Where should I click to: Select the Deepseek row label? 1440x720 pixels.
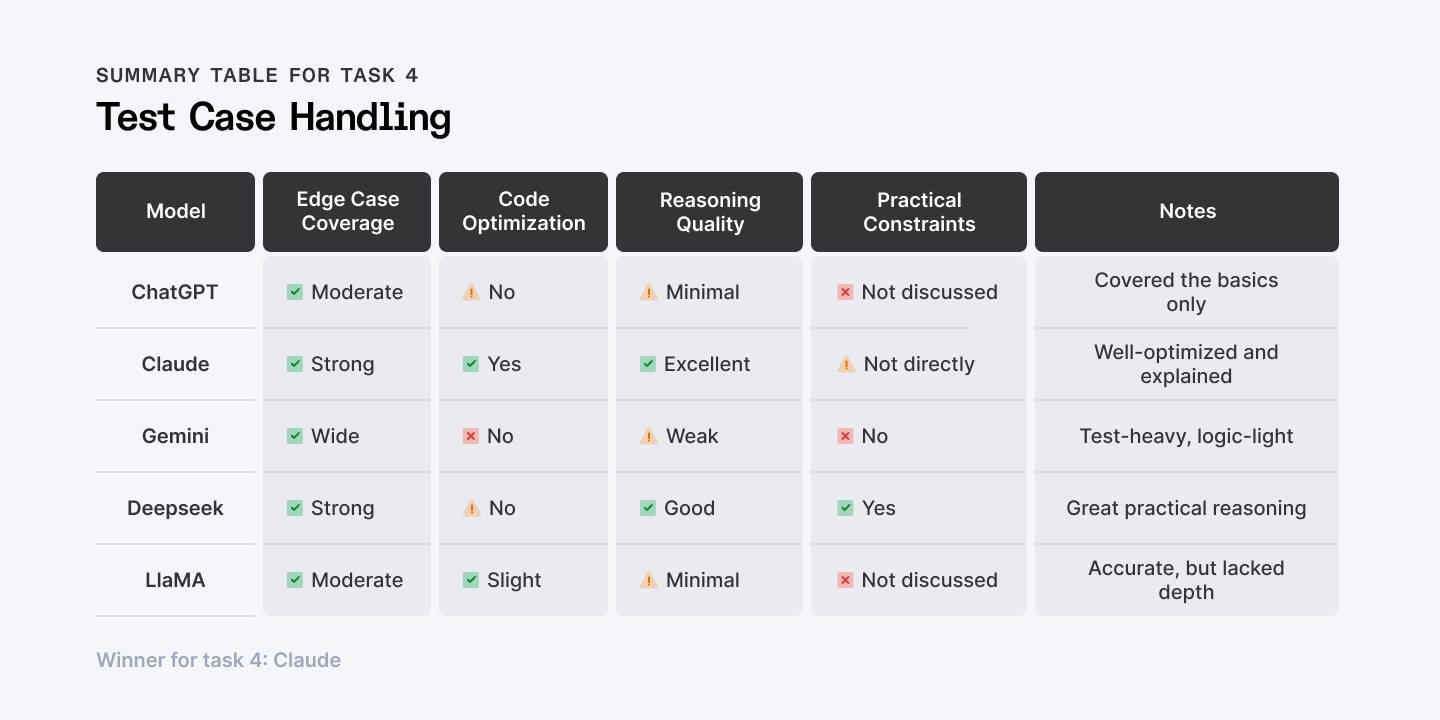[175, 508]
